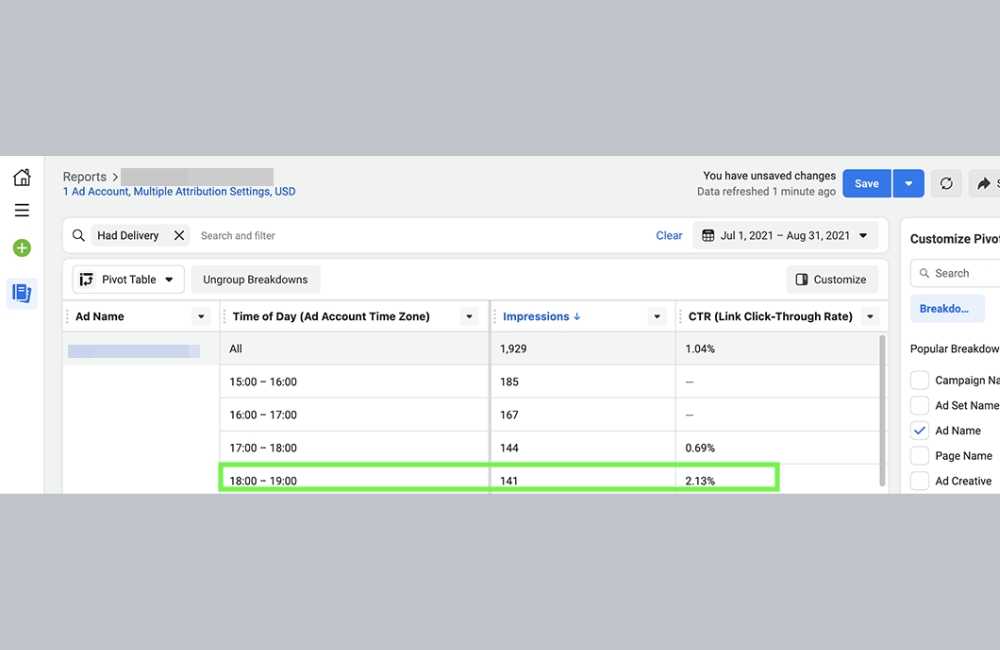Click the Home icon in the left sidebar

coord(21,176)
